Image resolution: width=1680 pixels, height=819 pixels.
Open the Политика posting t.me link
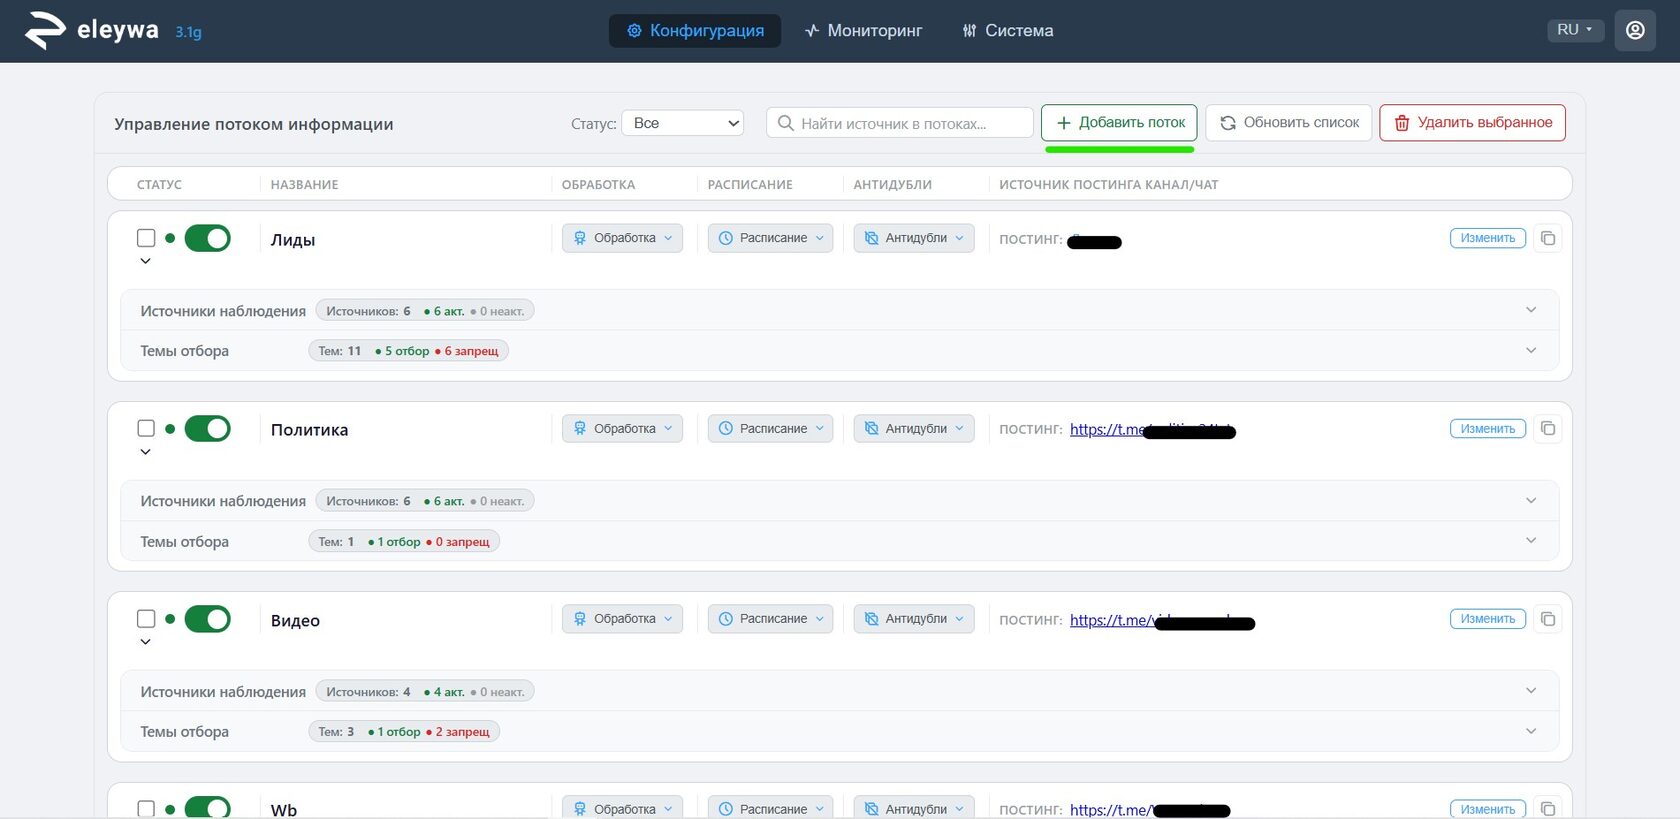pyautogui.click(x=1152, y=430)
